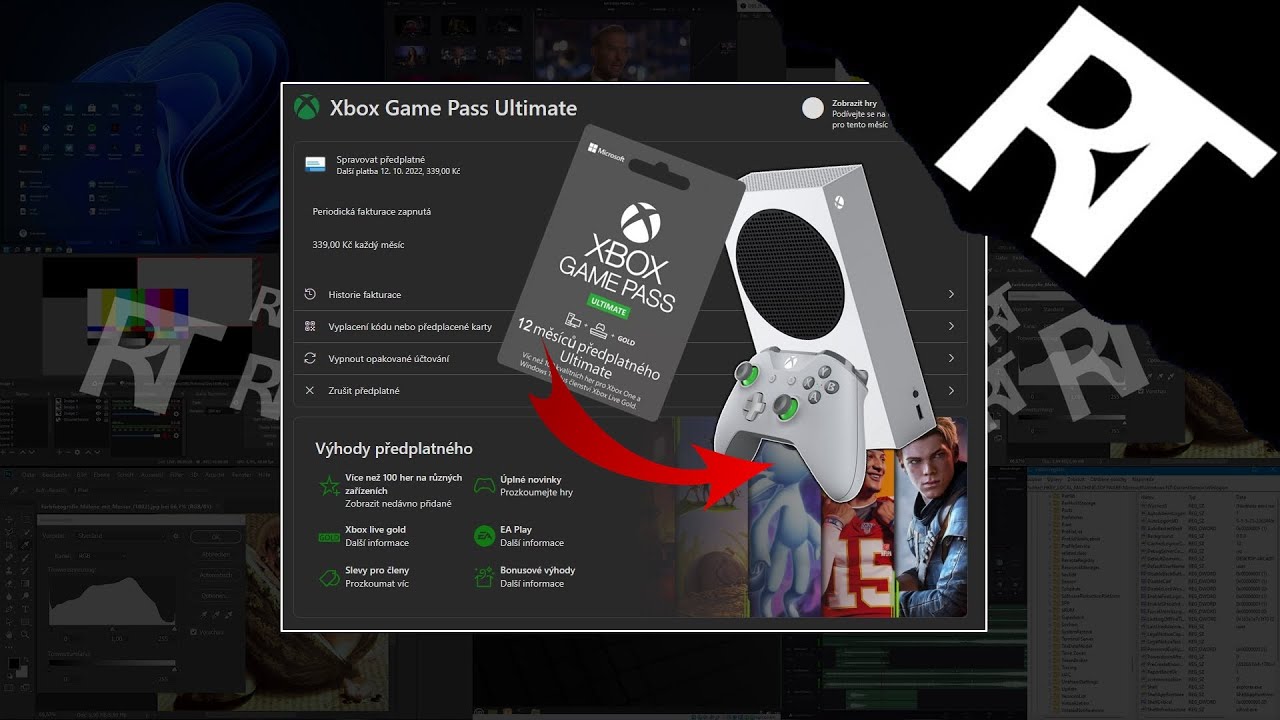This screenshot has width=1280, height=720.
Task: Open the Ebene menu in Photoshop
Action: coord(102,475)
